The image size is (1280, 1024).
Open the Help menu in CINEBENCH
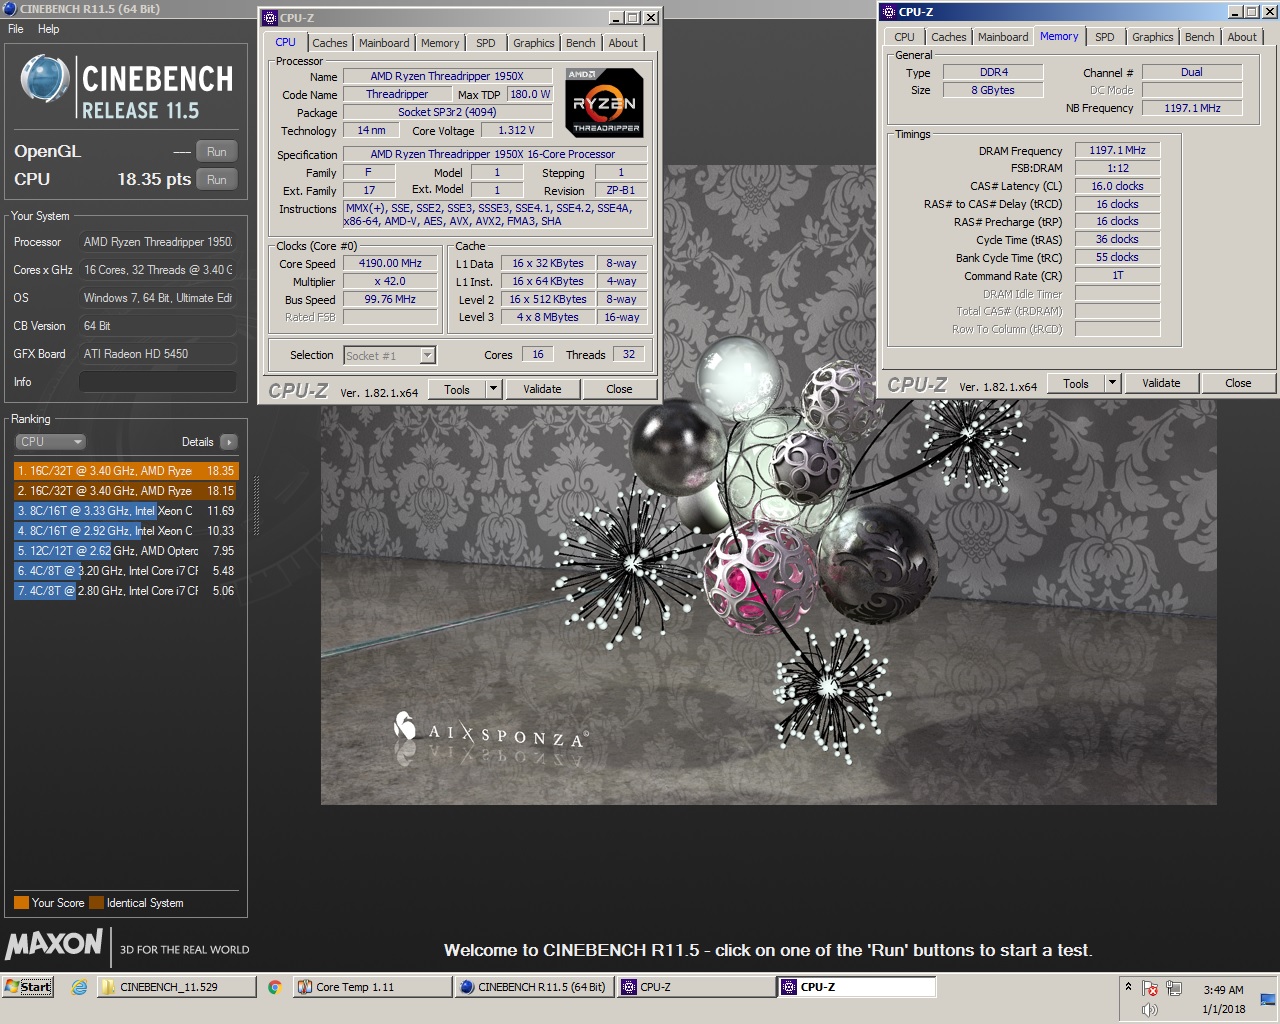coord(48,29)
